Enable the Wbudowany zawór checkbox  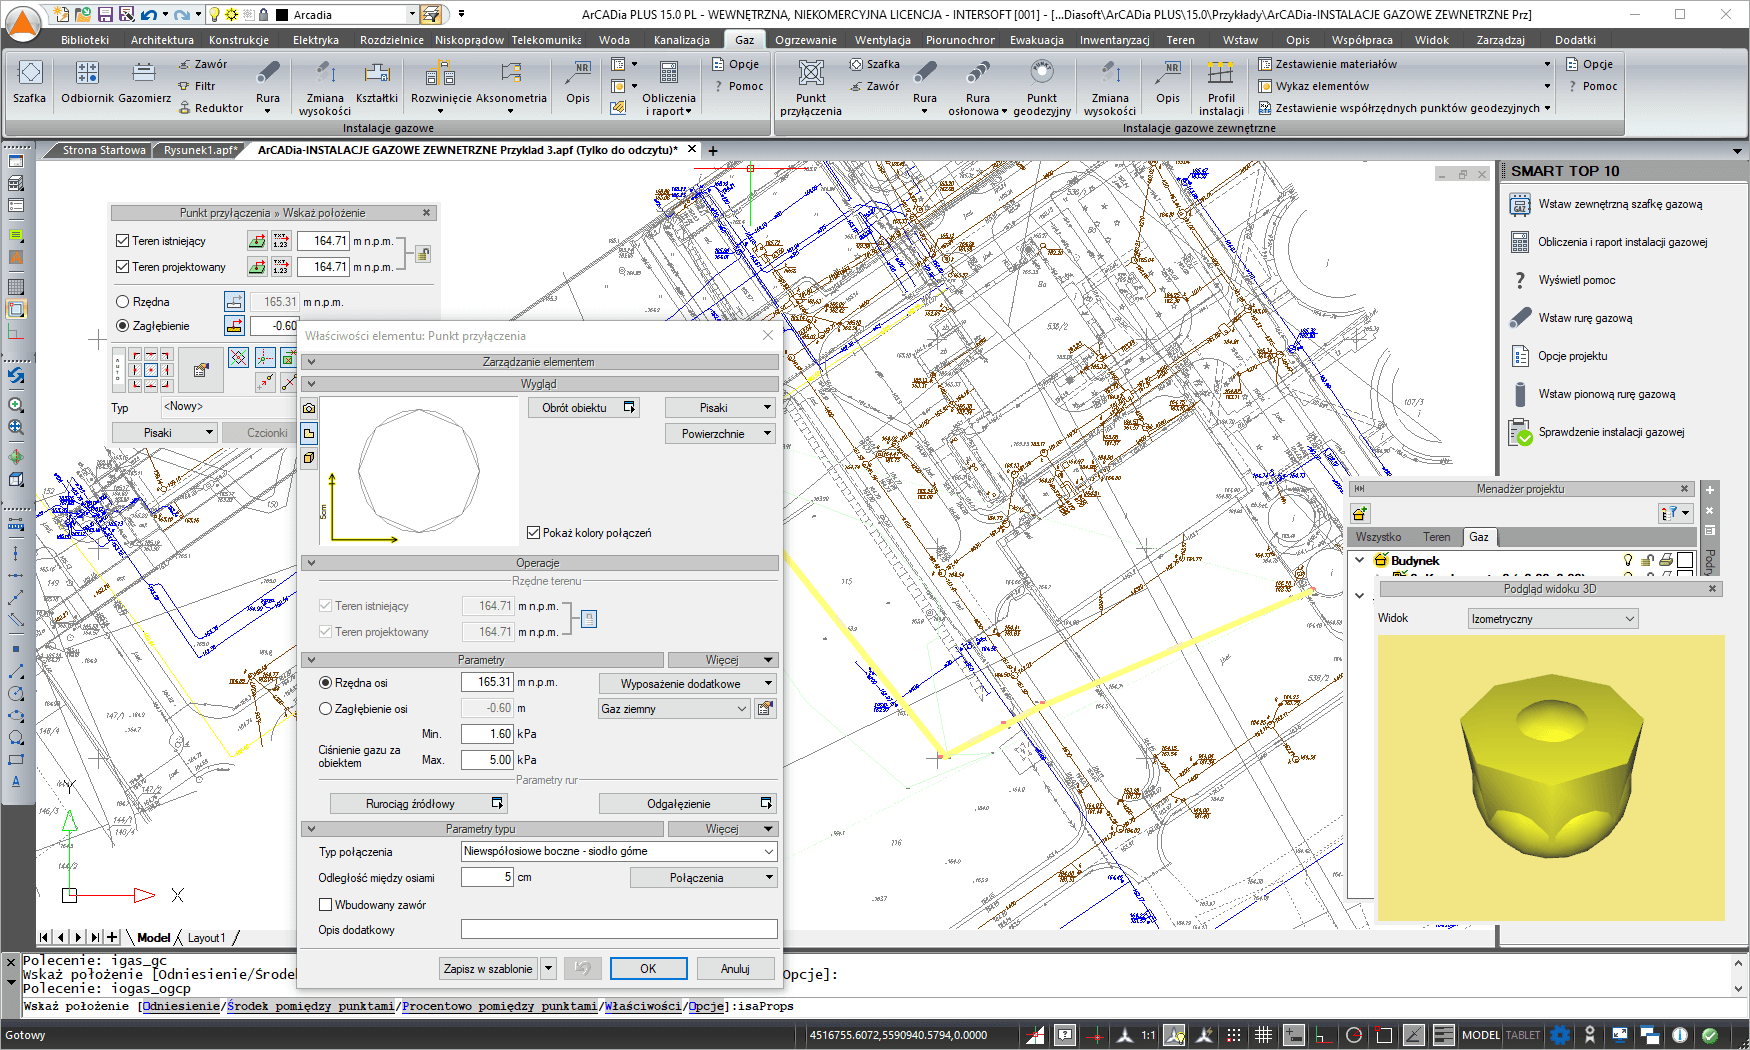pyautogui.click(x=325, y=905)
